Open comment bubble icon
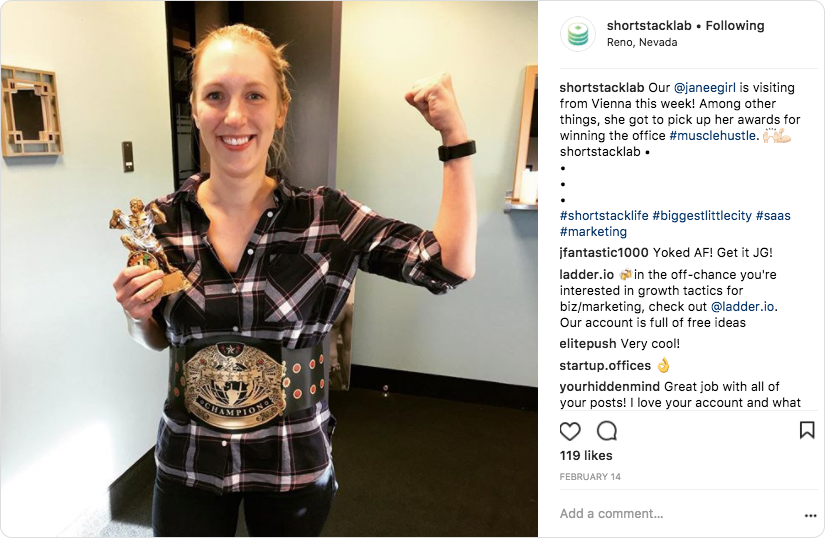This screenshot has width=825, height=538. click(607, 431)
